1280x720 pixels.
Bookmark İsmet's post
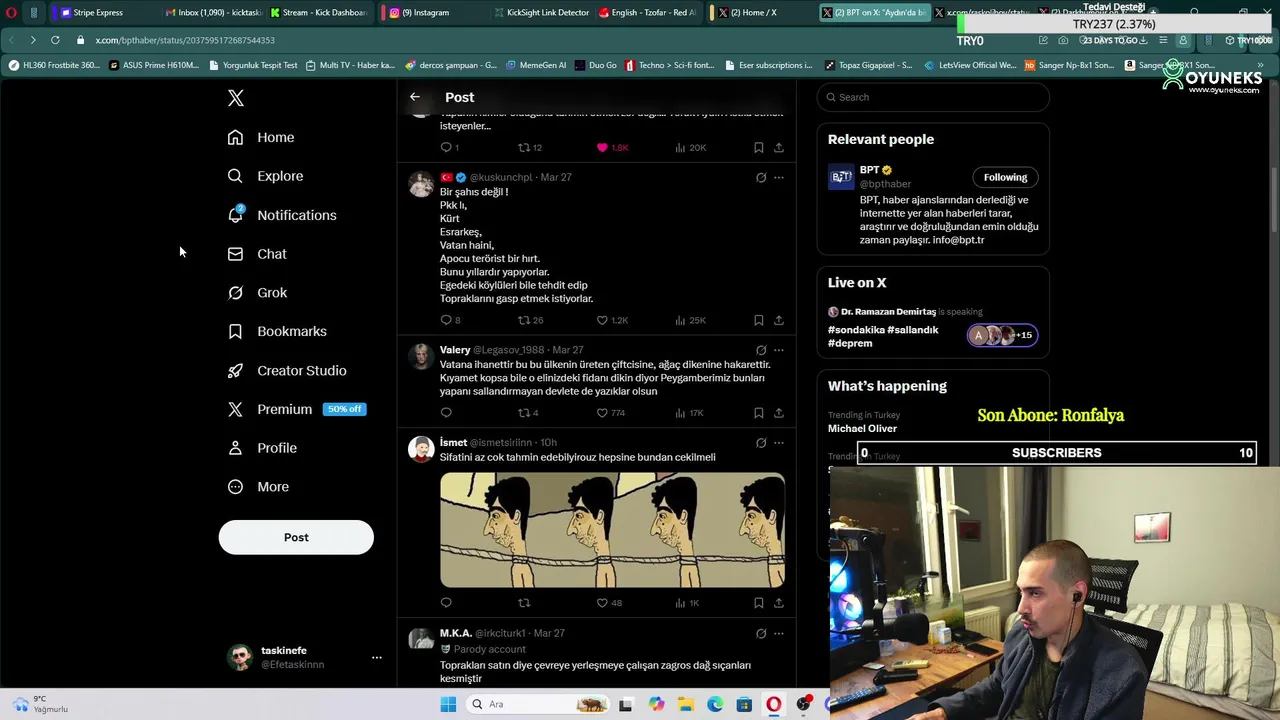(x=759, y=603)
